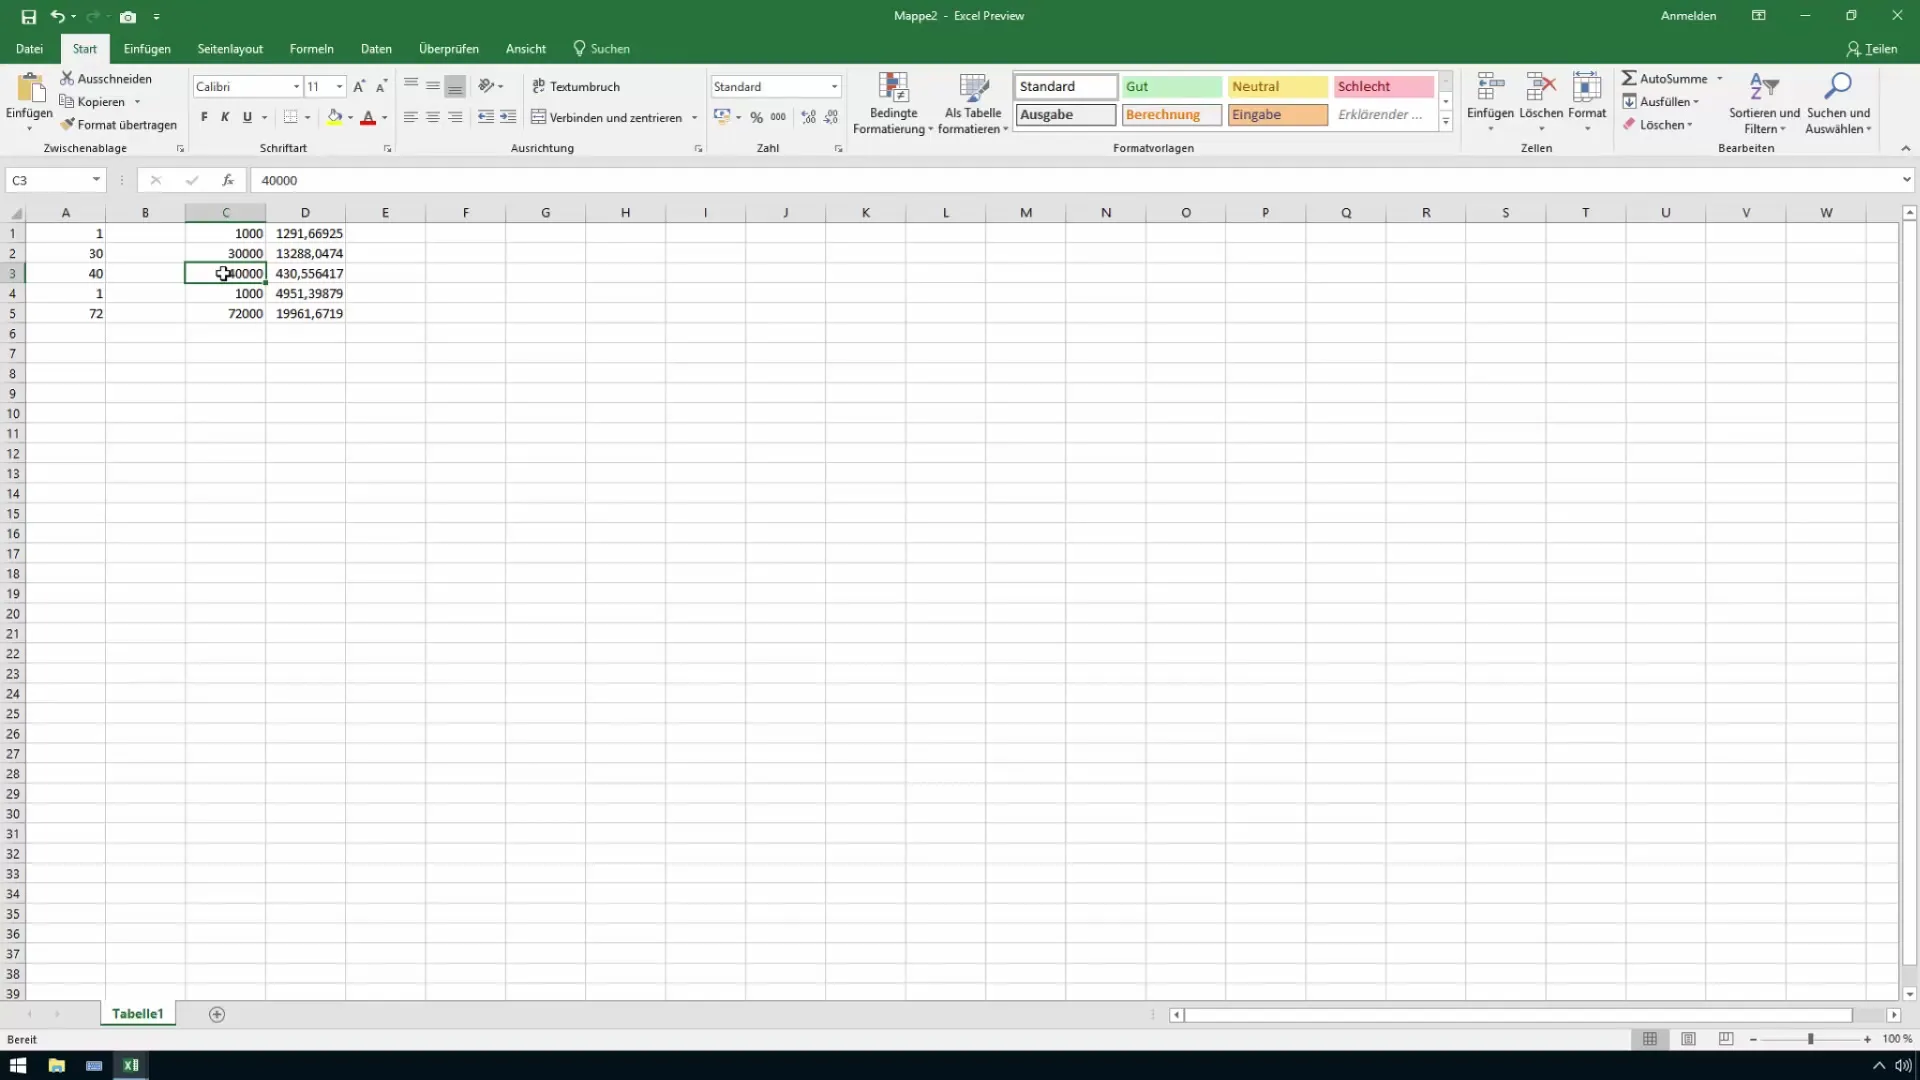
Task: Open the Löschen clear dropdown
Action: click(1658, 125)
